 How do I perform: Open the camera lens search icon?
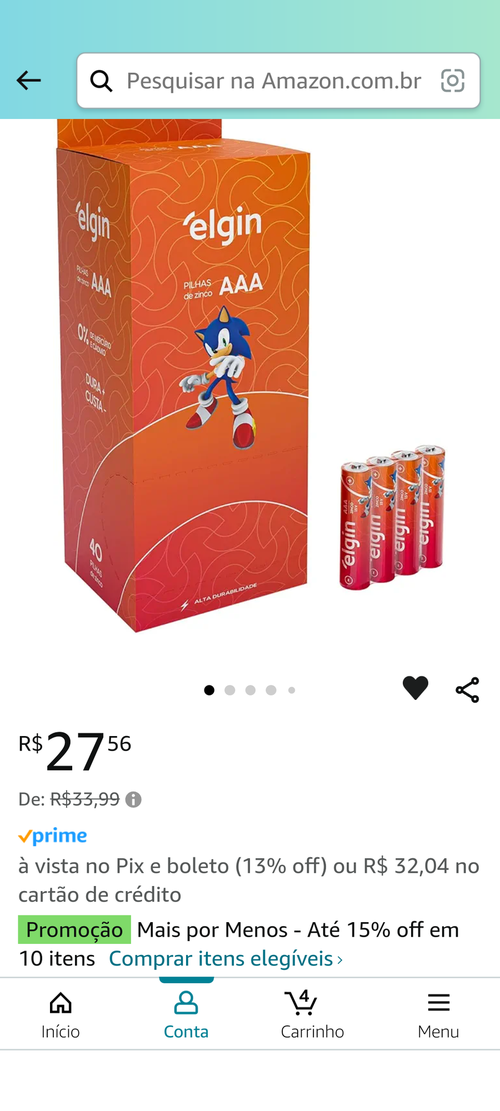[453, 81]
